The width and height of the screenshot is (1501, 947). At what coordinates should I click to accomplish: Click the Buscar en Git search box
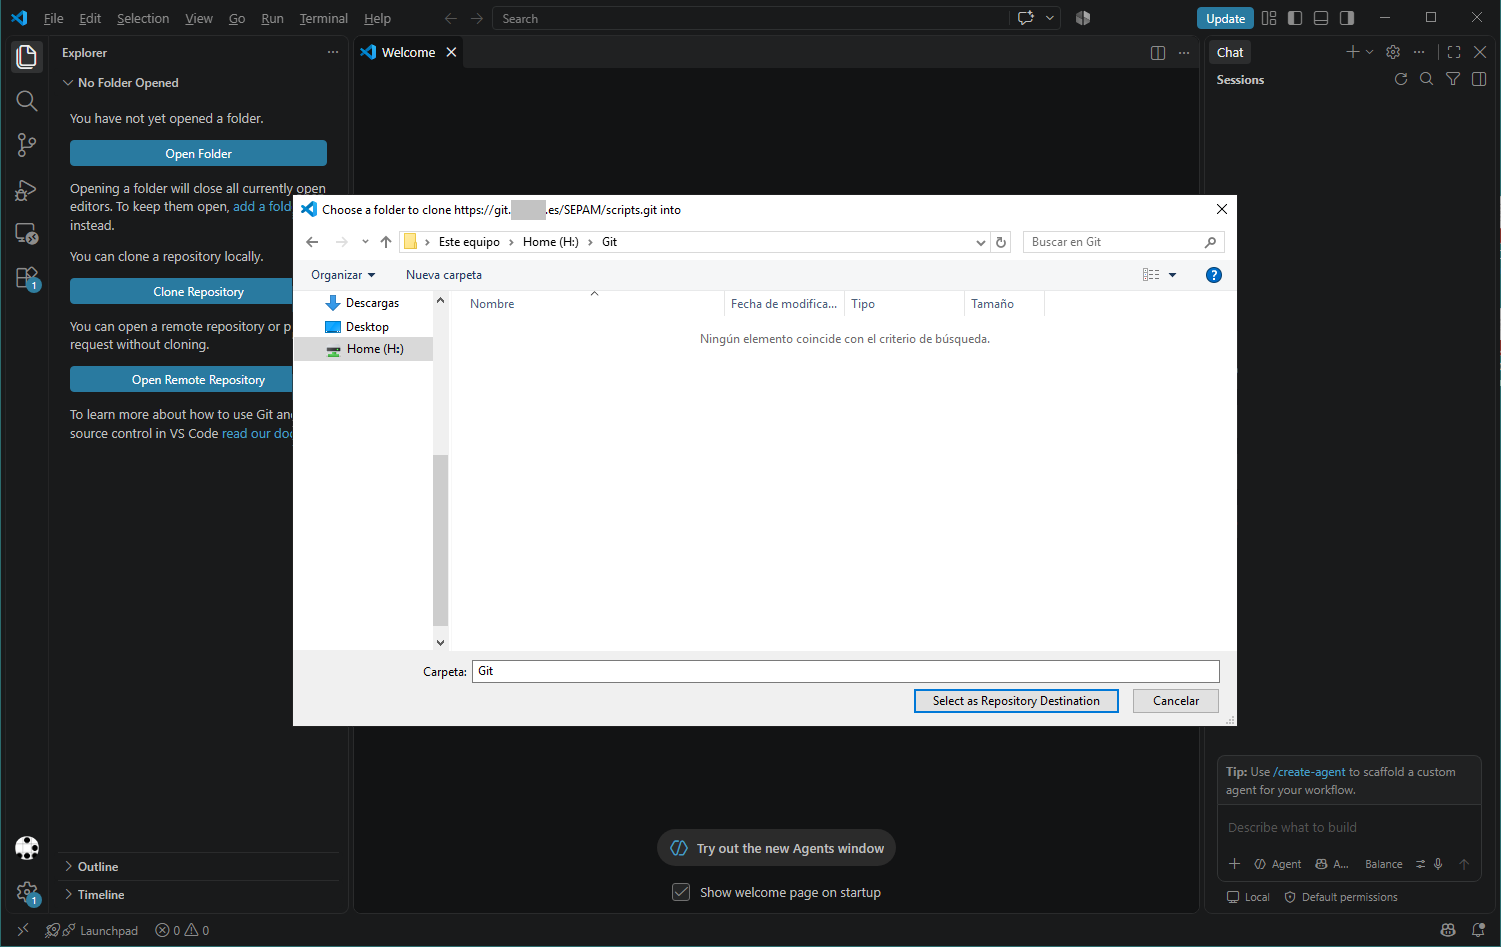pos(1123,242)
